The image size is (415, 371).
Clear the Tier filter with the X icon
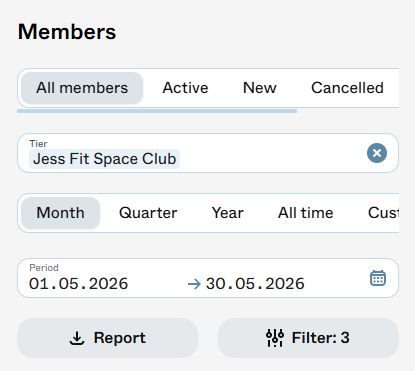click(x=377, y=153)
